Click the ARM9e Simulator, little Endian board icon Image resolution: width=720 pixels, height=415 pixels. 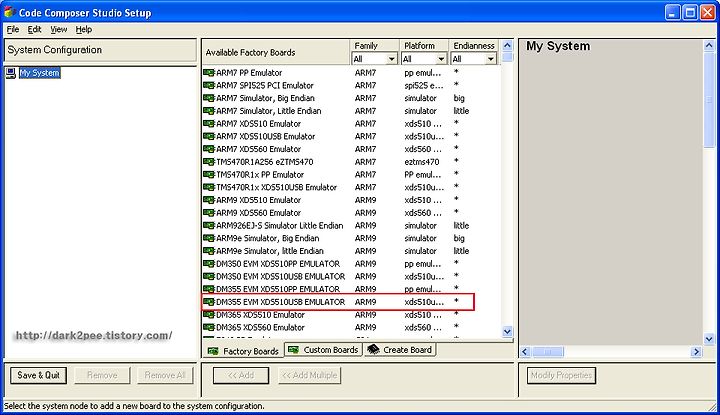[x=208, y=251]
